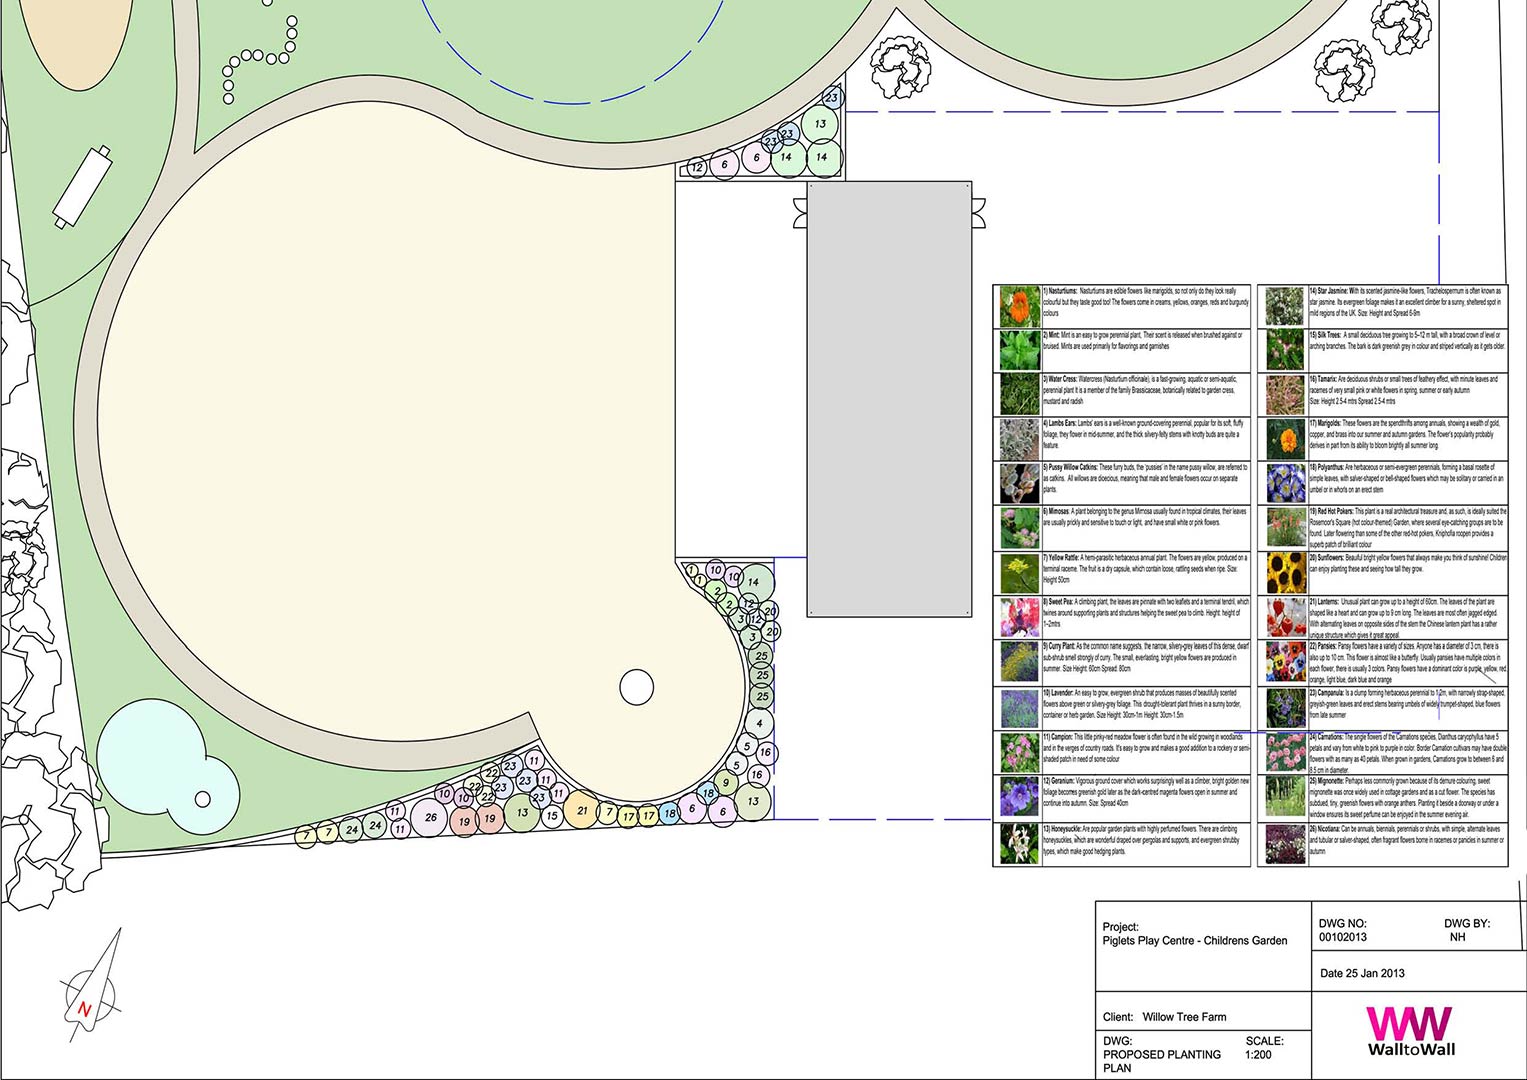The height and width of the screenshot is (1080, 1527).
Task: Select the grey rectangular building shape
Action: (889, 398)
